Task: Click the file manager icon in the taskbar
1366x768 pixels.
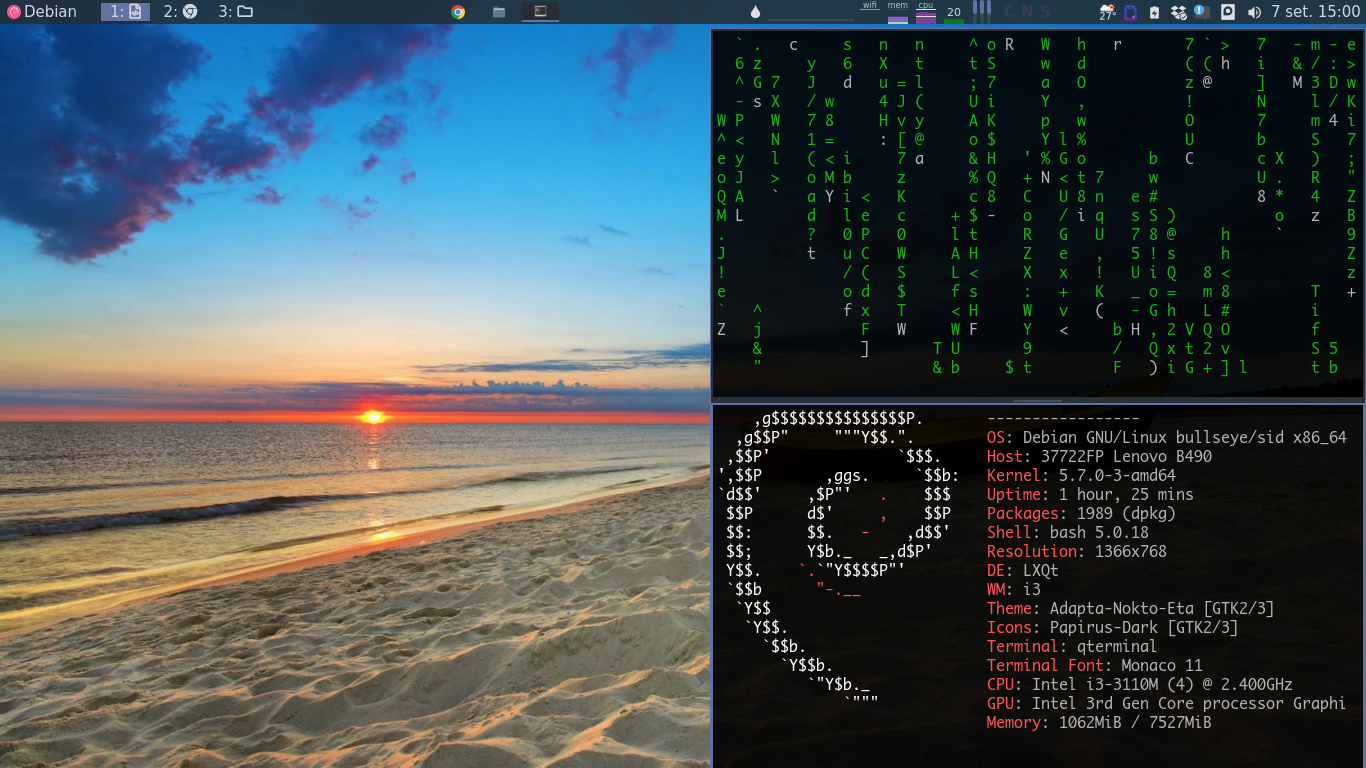Action: [499, 12]
